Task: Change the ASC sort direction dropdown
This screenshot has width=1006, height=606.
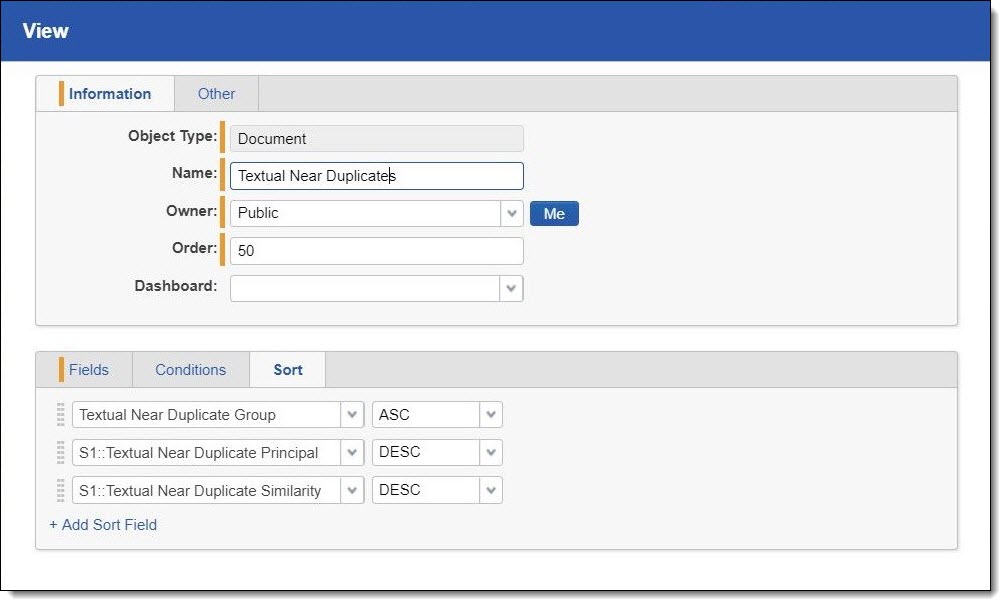Action: pos(490,415)
